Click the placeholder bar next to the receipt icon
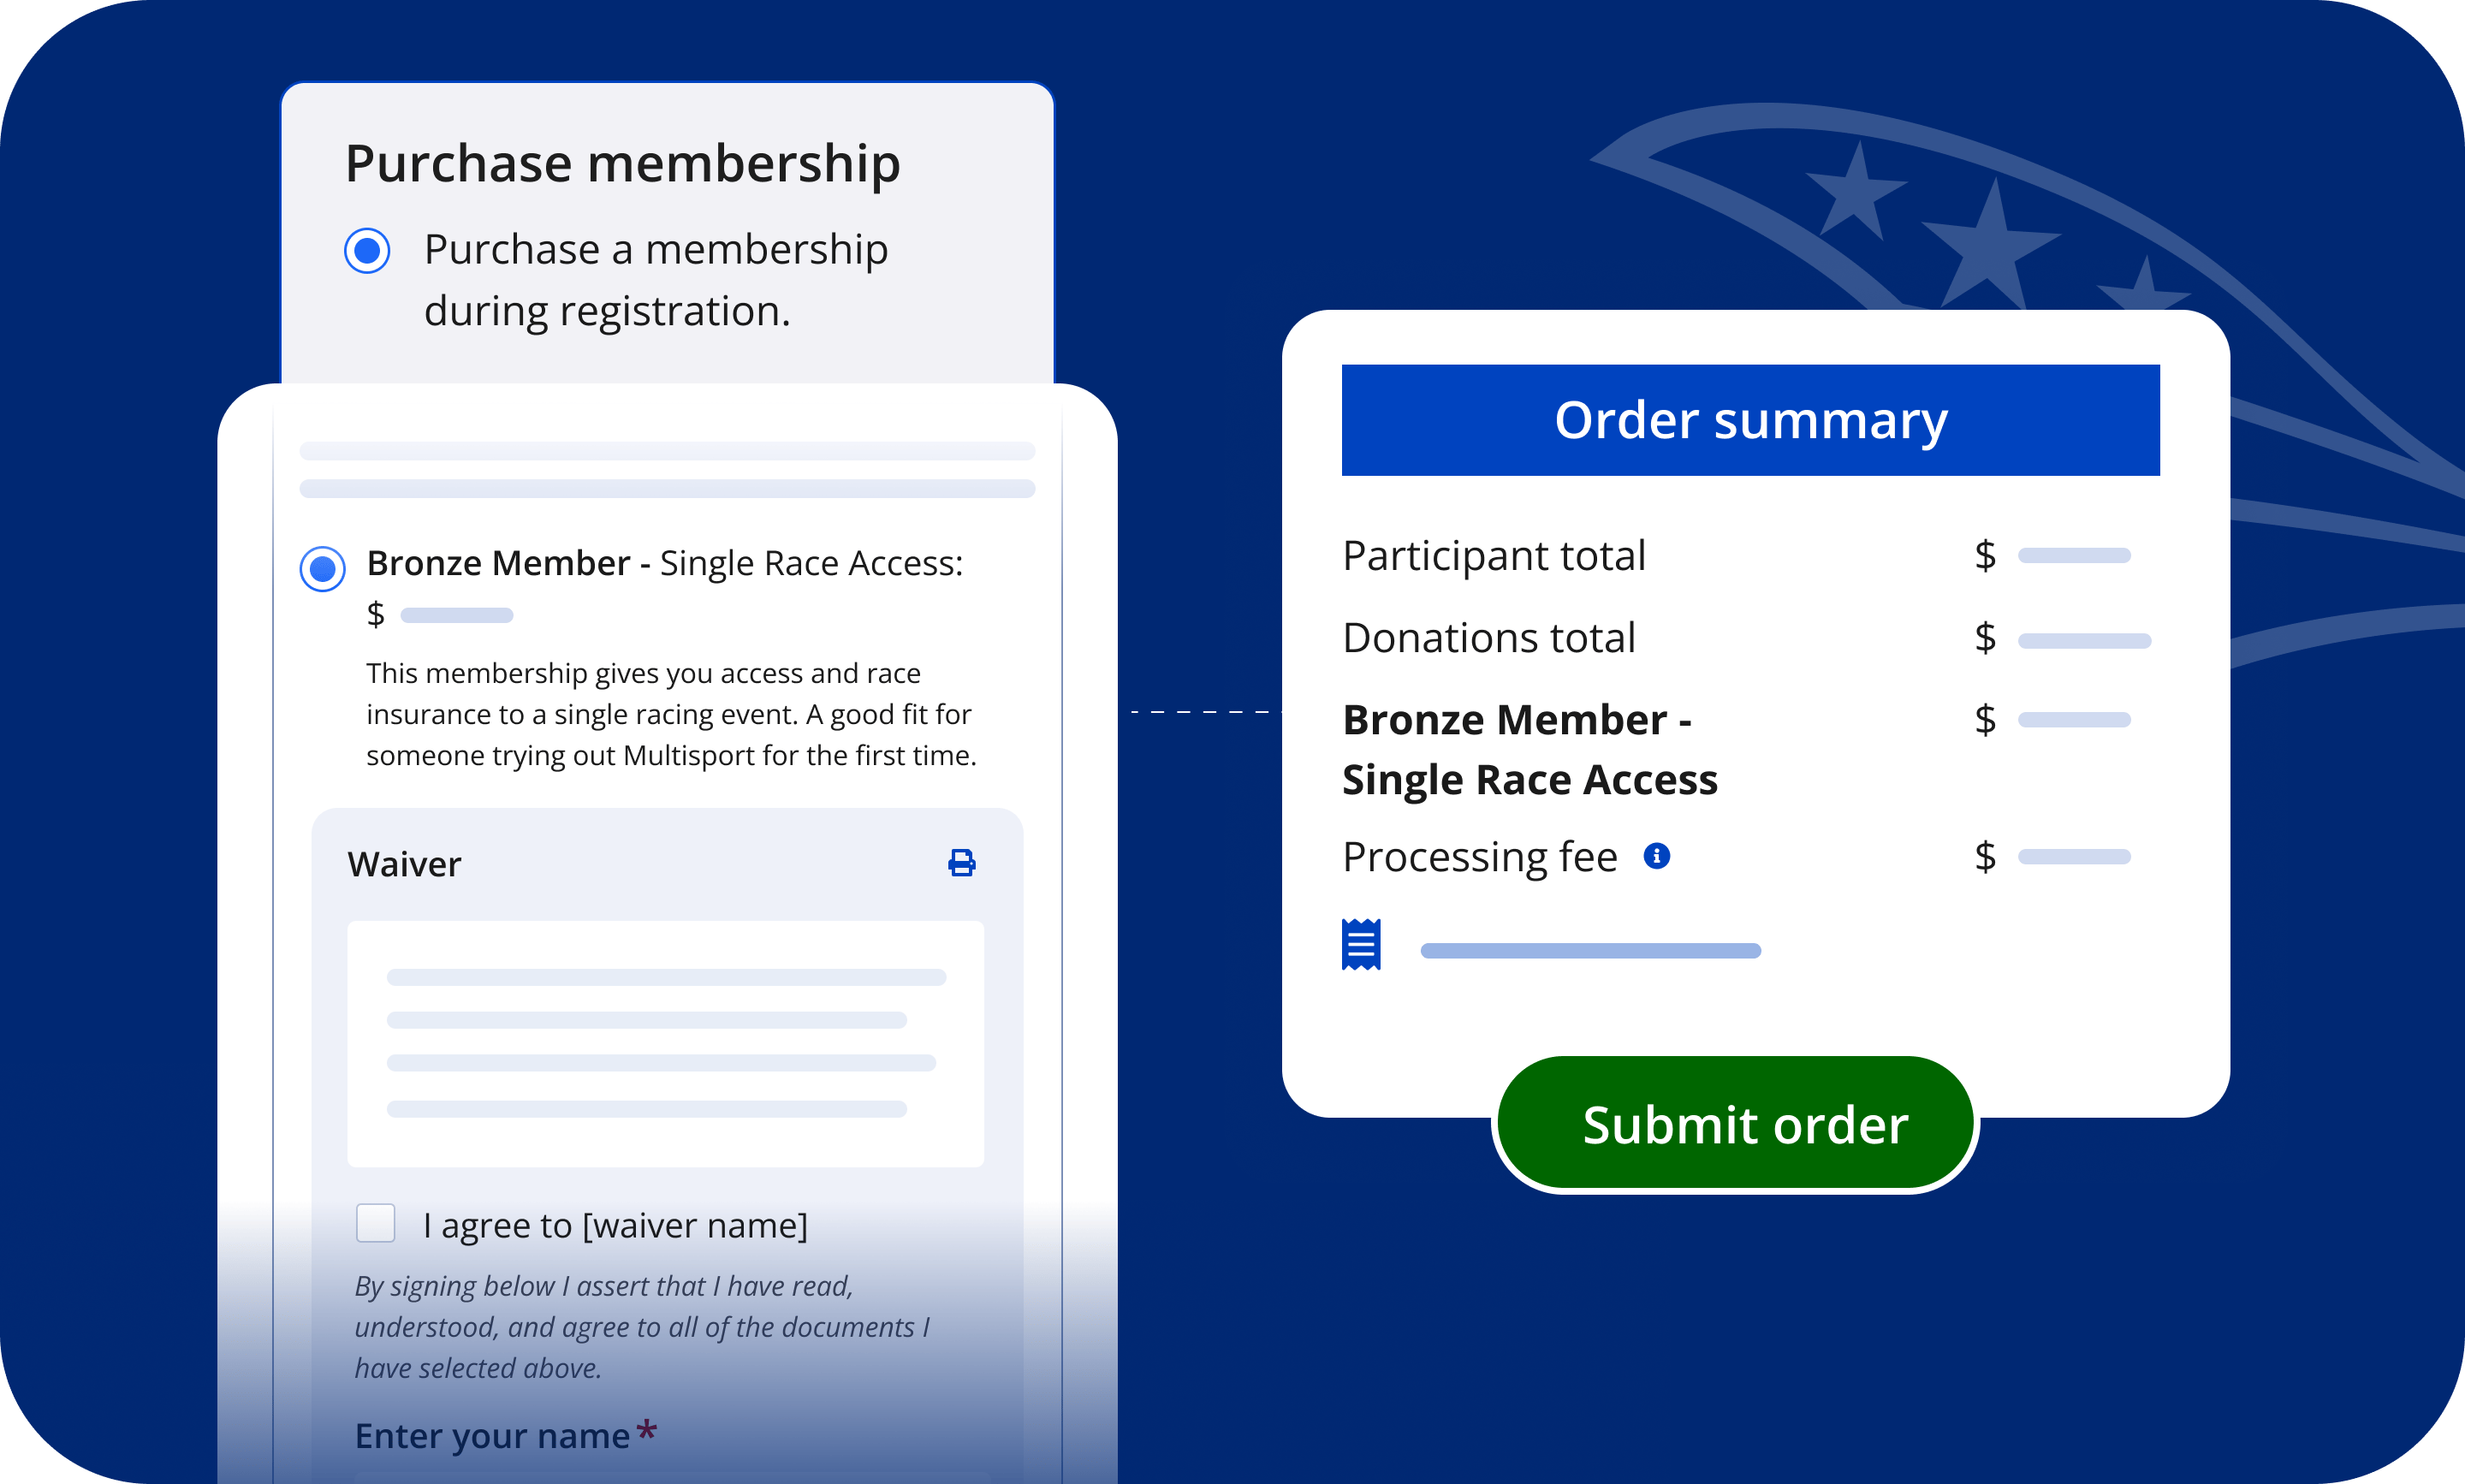 [1590, 951]
